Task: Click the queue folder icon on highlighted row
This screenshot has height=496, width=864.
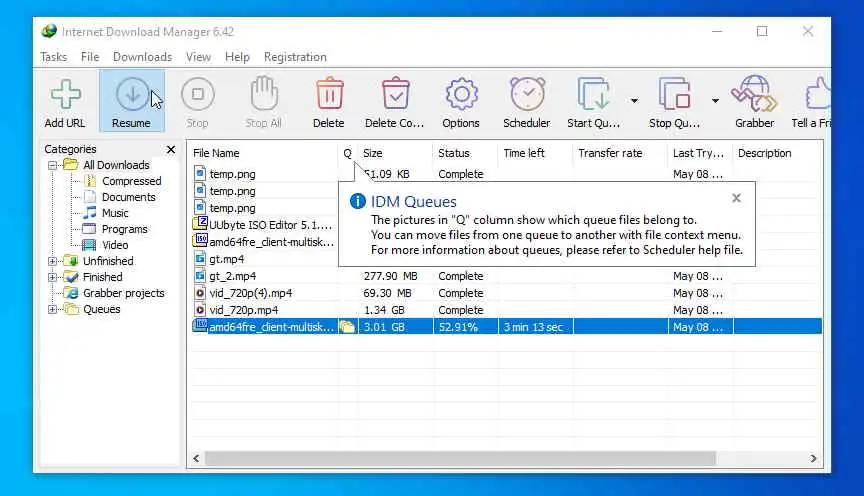Action: click(x=347, y=327)
